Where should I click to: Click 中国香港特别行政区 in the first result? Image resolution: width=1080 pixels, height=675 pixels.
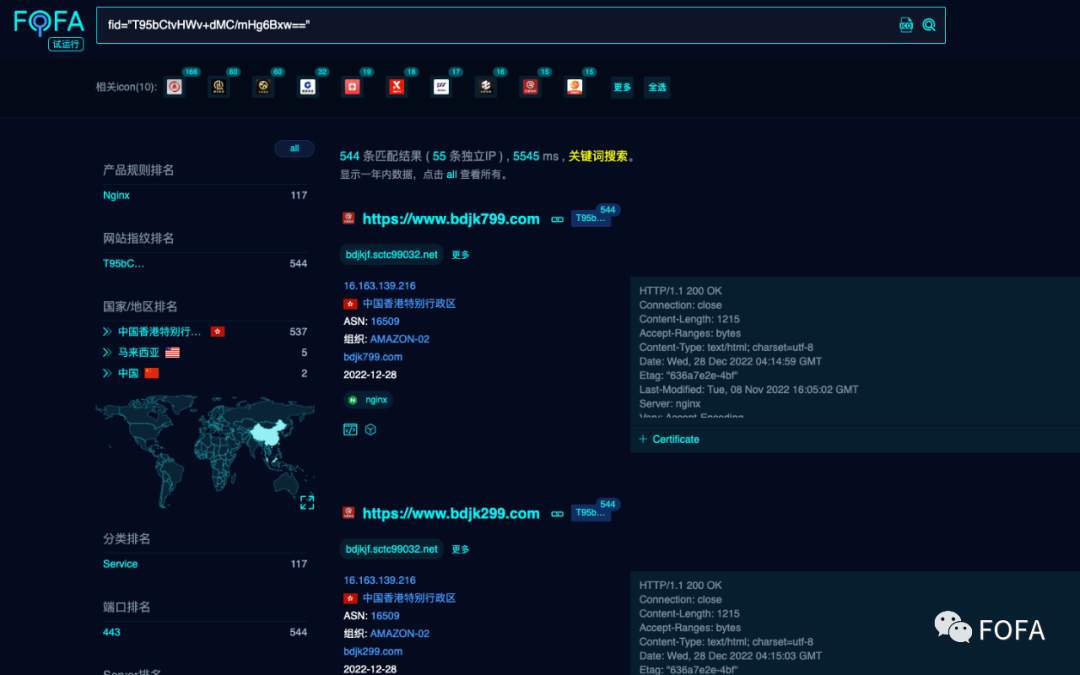[x=409, y=303]
